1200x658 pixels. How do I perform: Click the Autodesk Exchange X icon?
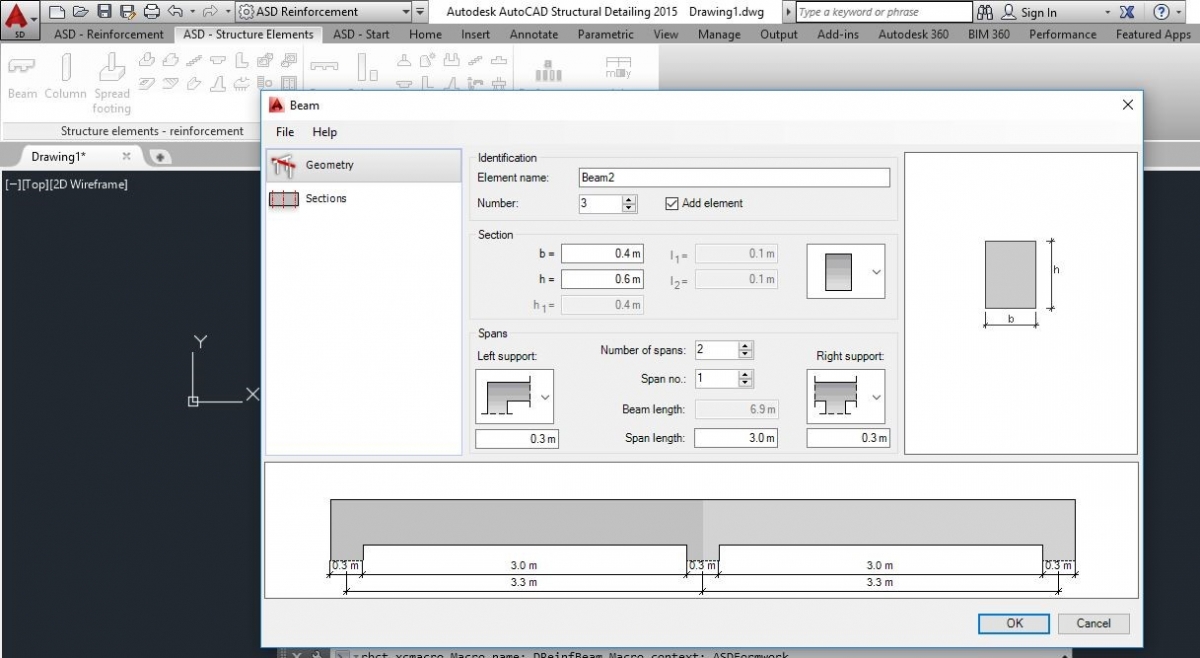tap(1127, 12)
